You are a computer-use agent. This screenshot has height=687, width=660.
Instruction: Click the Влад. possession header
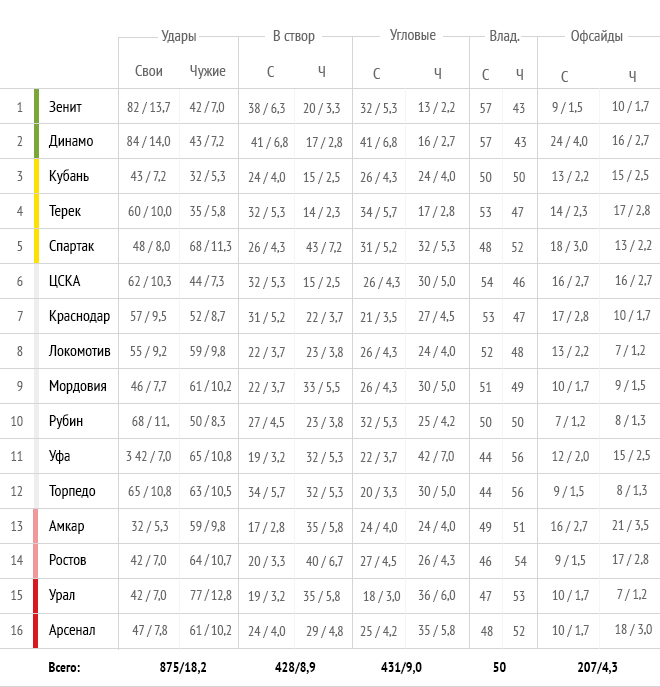tap(504, 36)
